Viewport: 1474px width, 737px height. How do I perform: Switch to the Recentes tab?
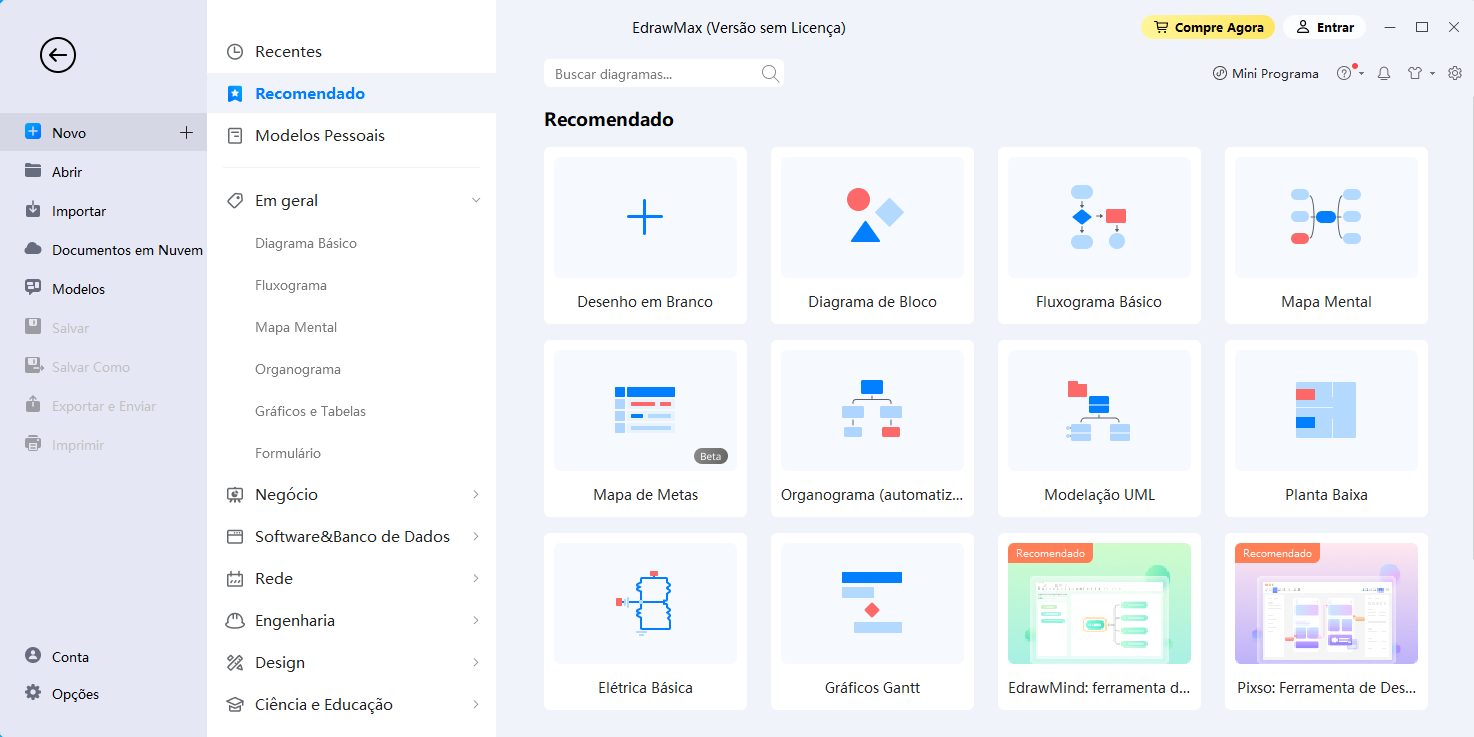[288, 52]
